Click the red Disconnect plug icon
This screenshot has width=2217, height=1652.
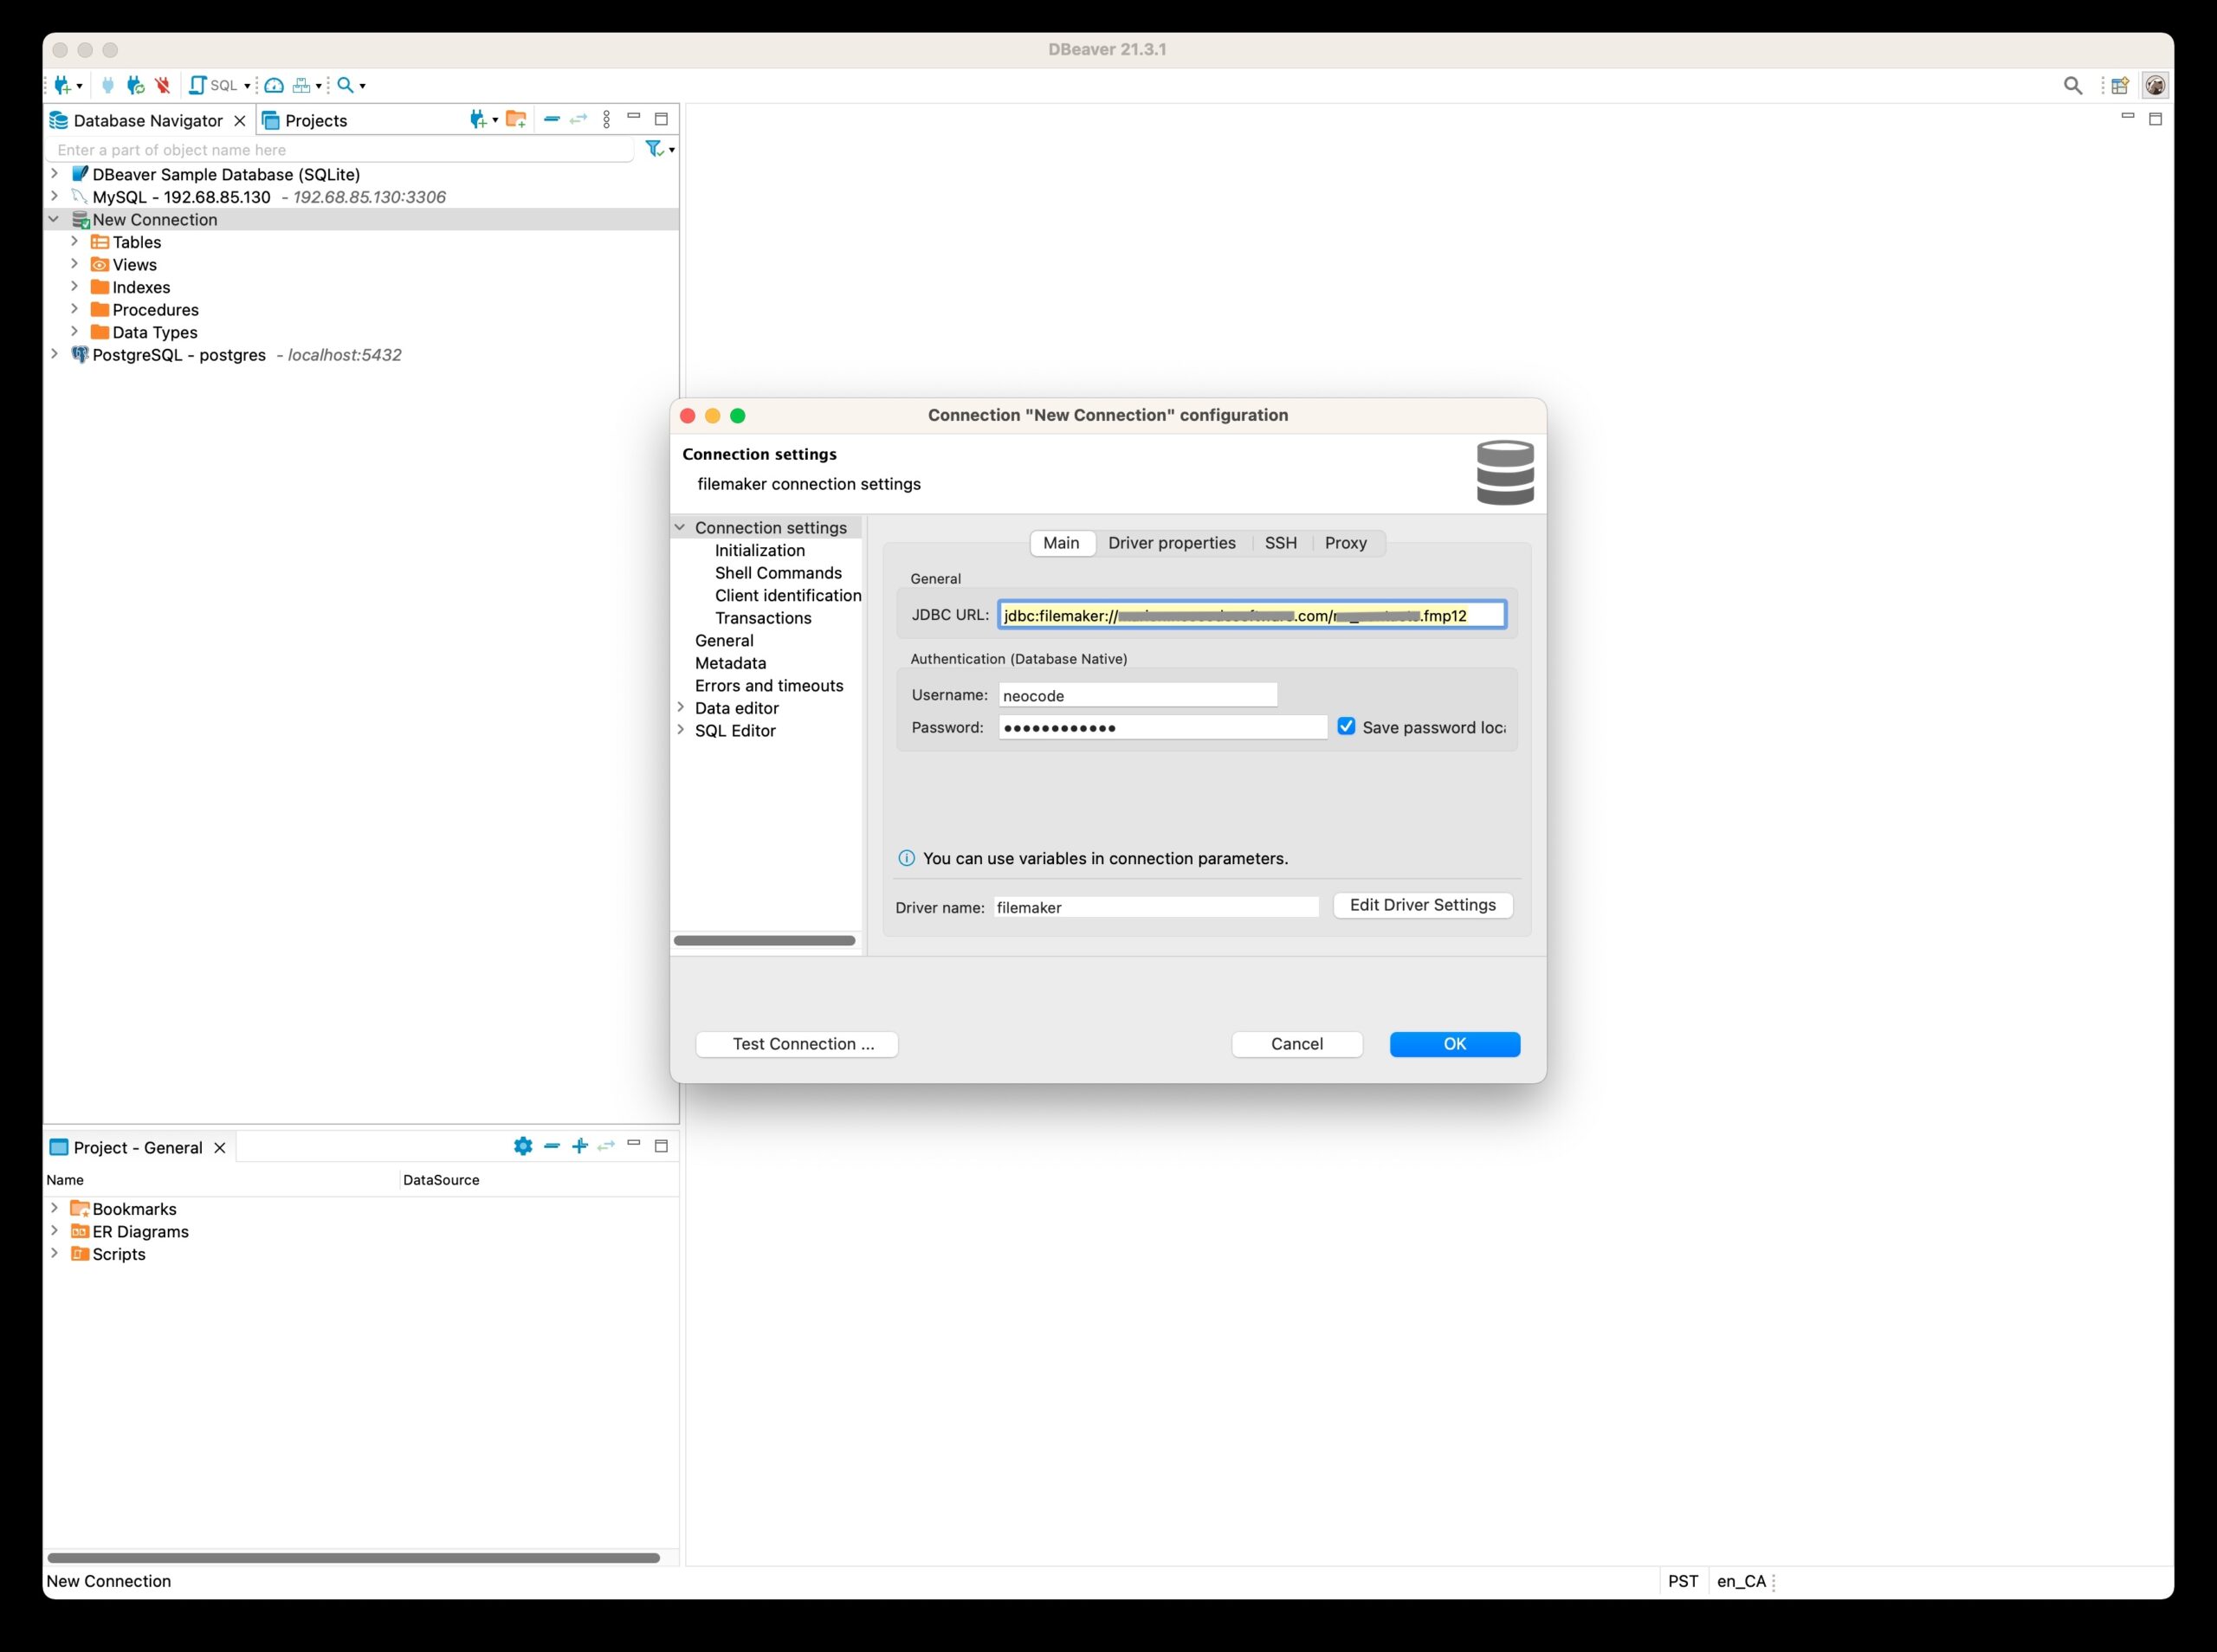point(163,85)
